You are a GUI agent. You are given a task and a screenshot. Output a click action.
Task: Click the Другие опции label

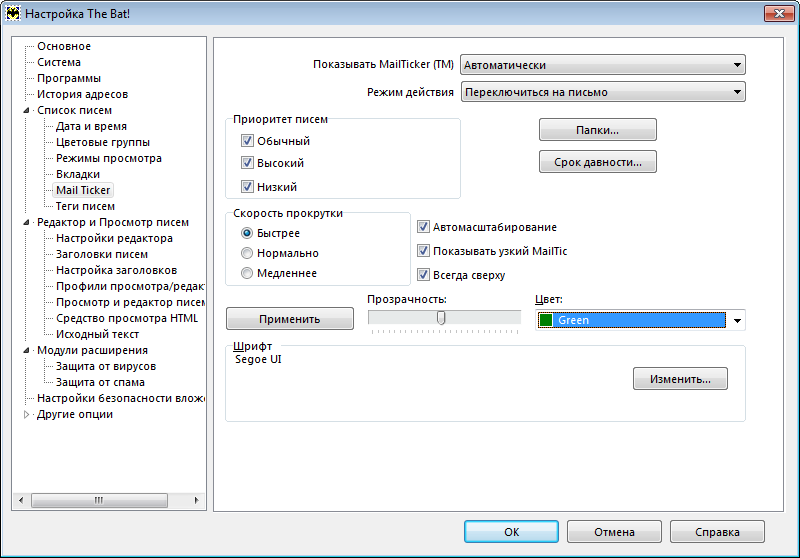pos(74,415)
